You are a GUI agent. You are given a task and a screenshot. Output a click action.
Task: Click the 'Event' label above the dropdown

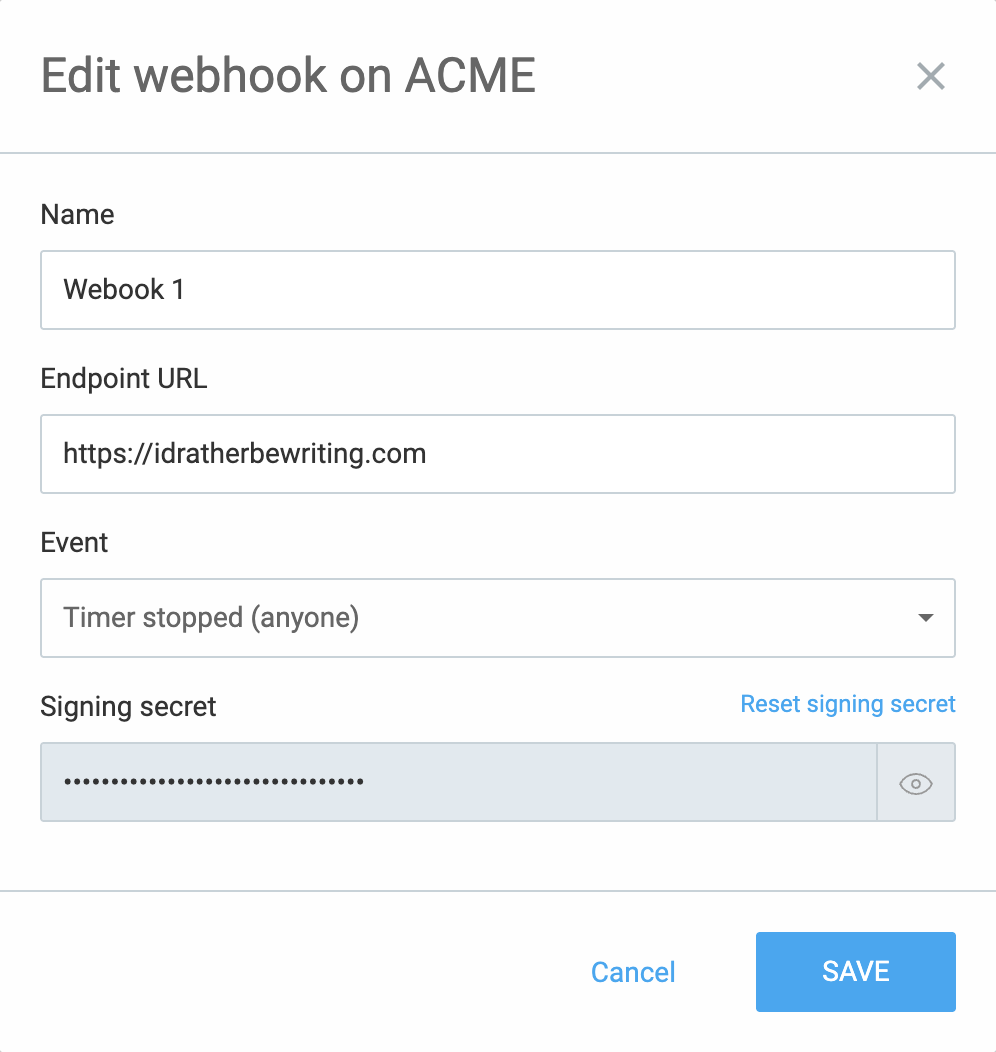click(x=74, y=543)
